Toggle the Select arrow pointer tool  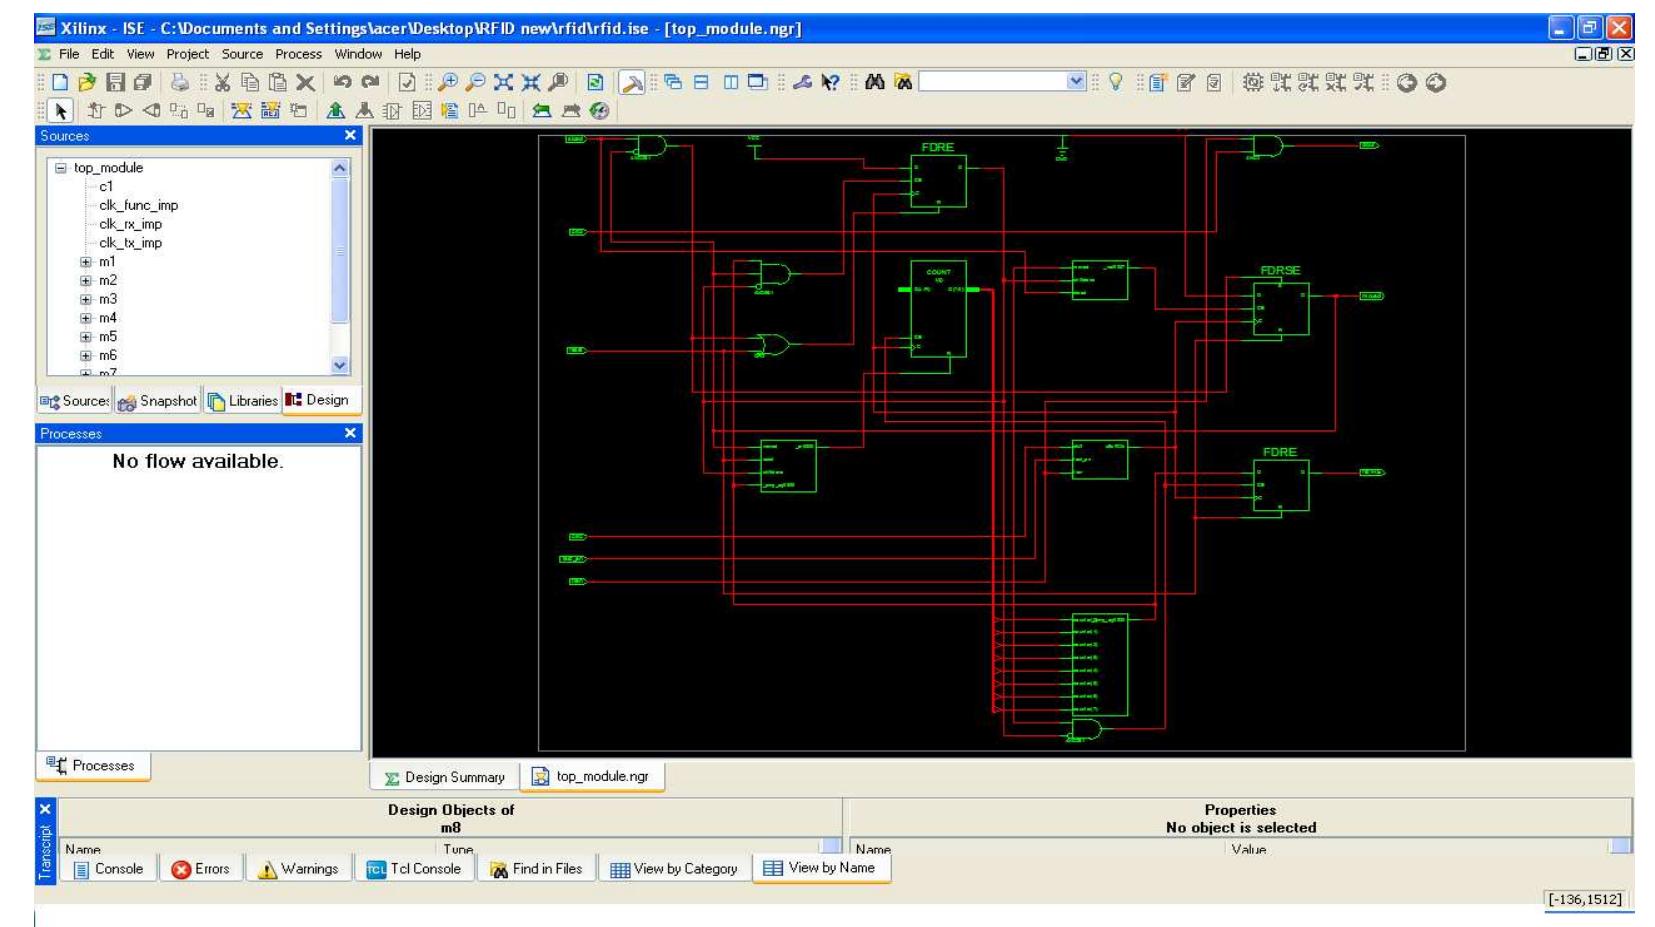tap(60, 111)
